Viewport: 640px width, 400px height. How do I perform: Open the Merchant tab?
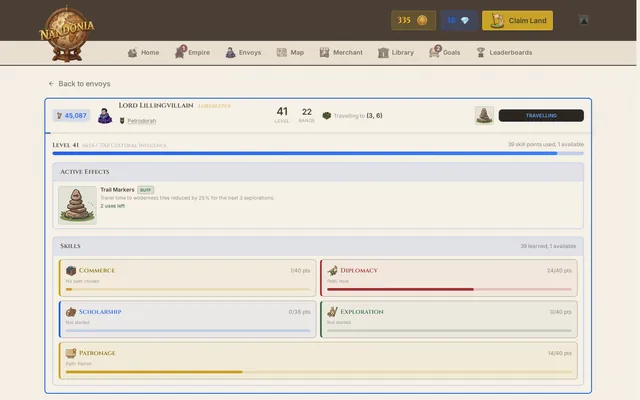click(341, 53)
